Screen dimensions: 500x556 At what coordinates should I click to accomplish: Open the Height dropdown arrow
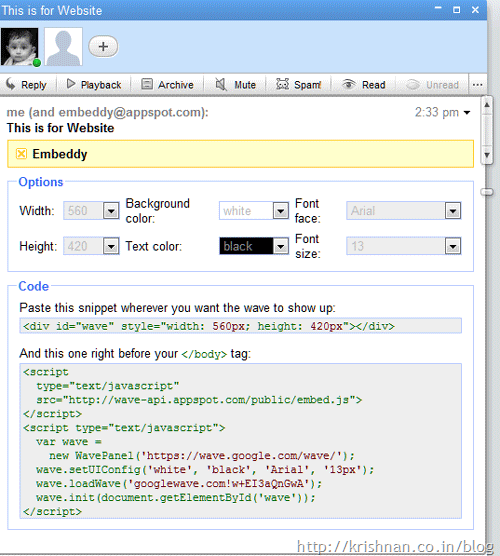[x=111, y=246]
